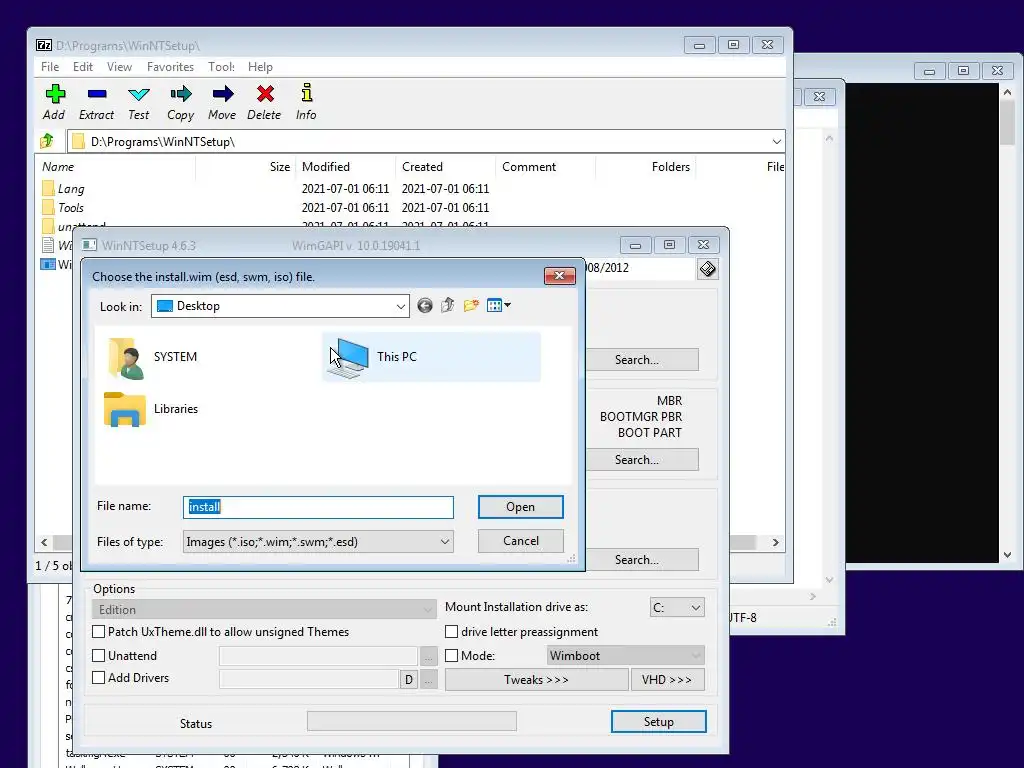This screenshot has width=1024, height=768.
Task: Click the Delete toolbar icon
Action: coord(264,94)
